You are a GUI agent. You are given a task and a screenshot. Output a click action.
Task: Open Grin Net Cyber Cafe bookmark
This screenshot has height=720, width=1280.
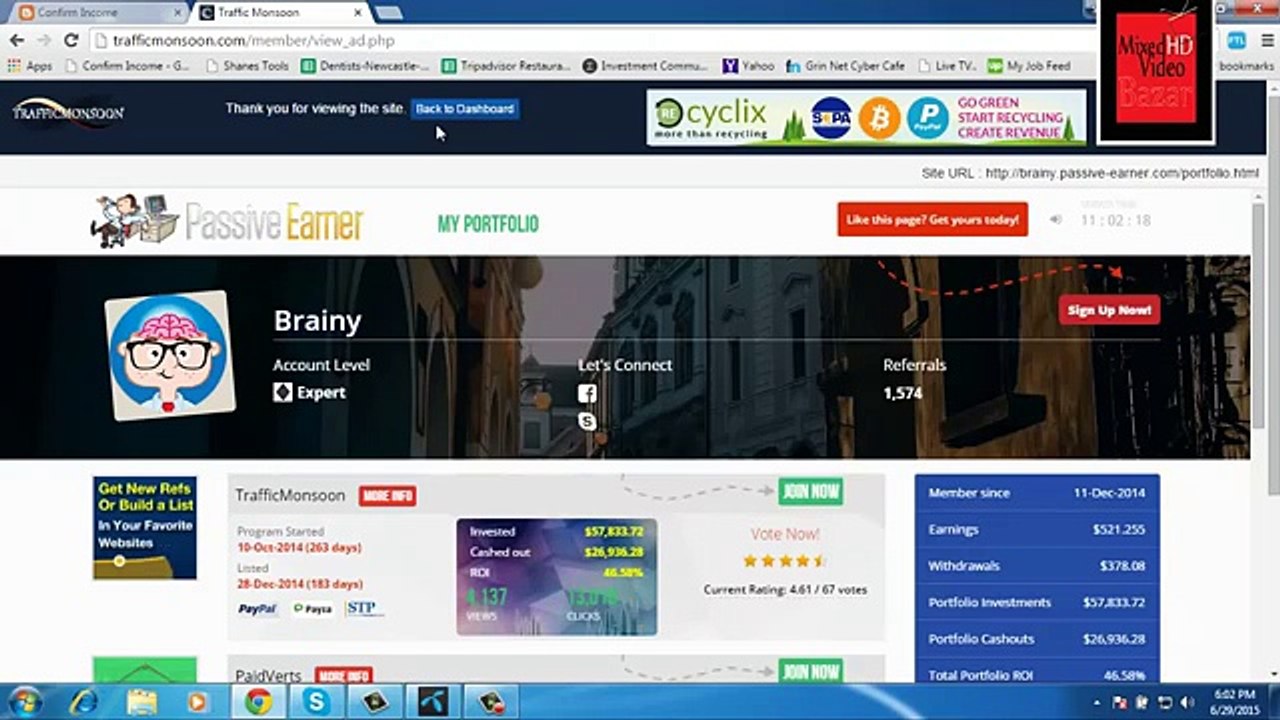[845, 66]
